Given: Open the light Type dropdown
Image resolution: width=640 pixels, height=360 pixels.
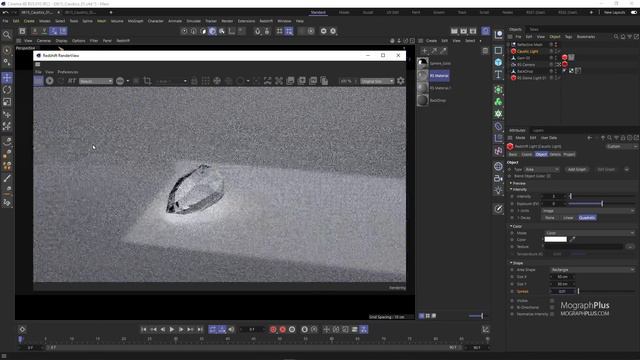Looking at the screenshot, I should pos(542,169).
